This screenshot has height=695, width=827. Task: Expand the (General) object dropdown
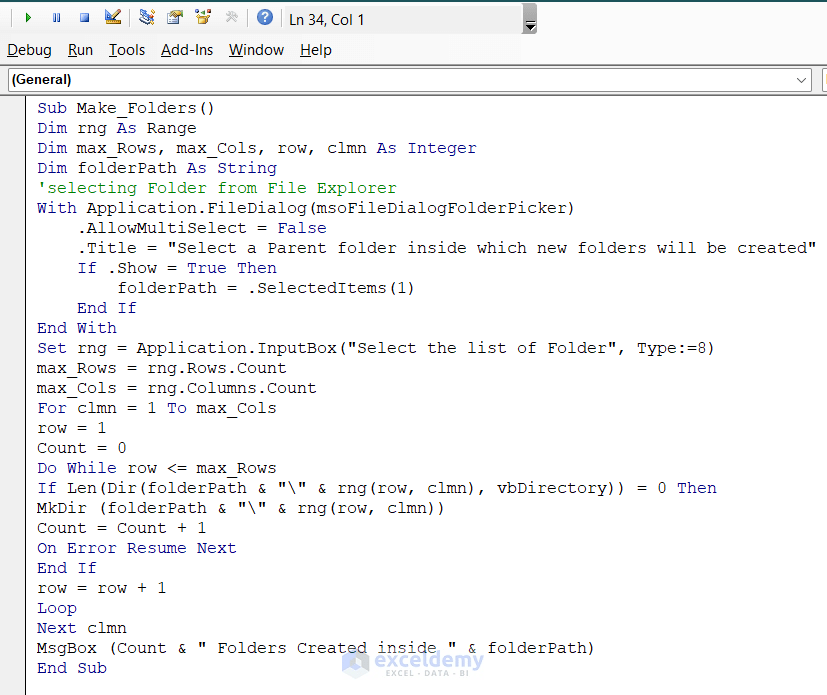tap(801, 80)
